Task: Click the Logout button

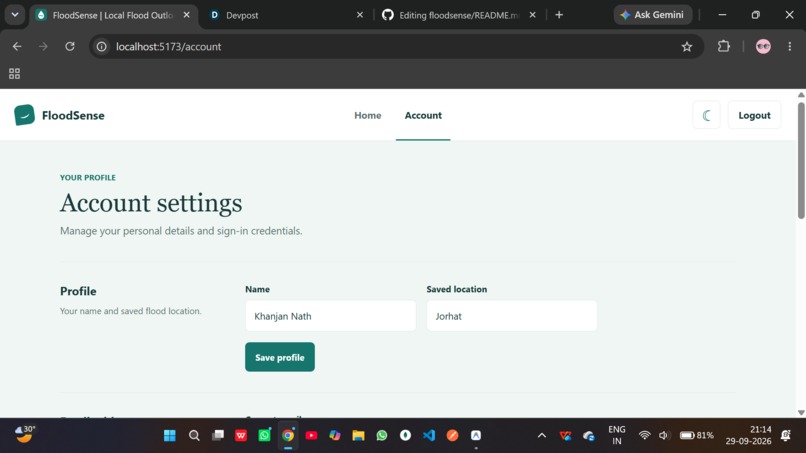Action: click(x=754, y=115)
